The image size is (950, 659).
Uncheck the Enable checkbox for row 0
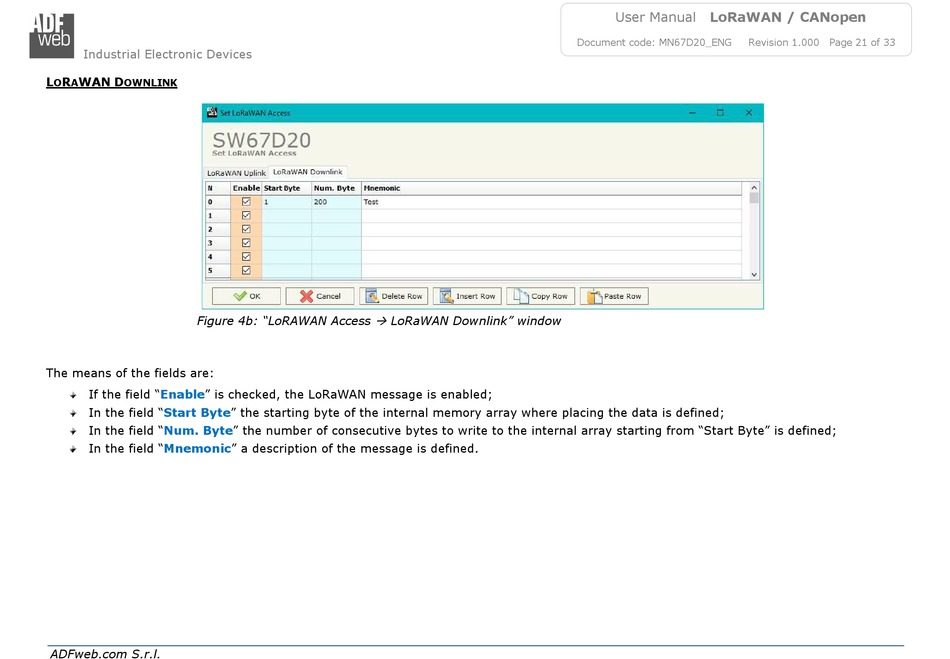(x=246, y=202)
